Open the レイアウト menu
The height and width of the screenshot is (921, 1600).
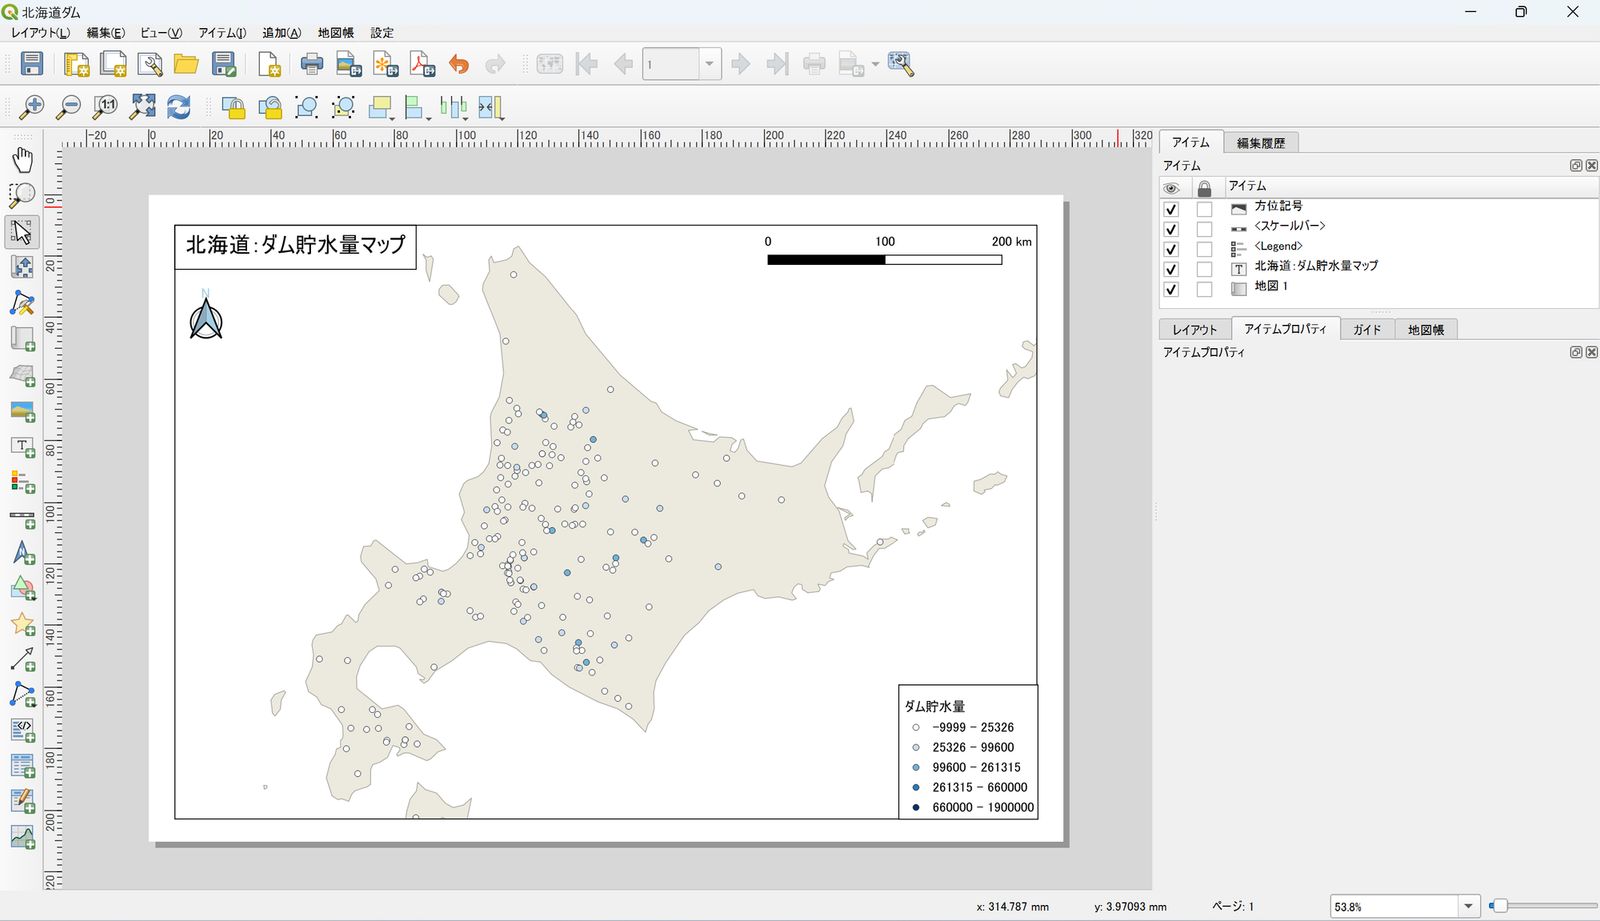41,33
